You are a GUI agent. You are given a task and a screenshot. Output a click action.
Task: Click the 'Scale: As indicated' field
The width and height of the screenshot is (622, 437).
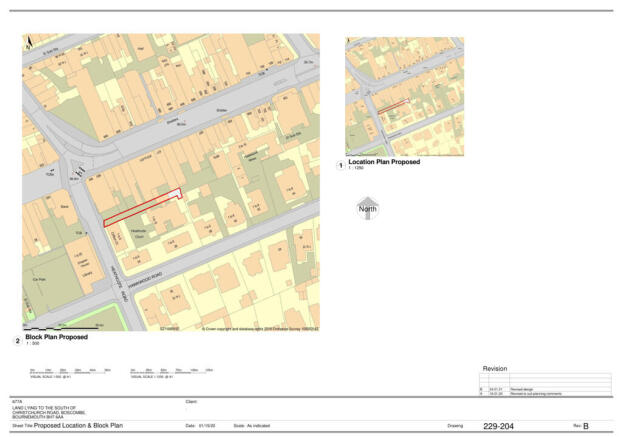251,426
